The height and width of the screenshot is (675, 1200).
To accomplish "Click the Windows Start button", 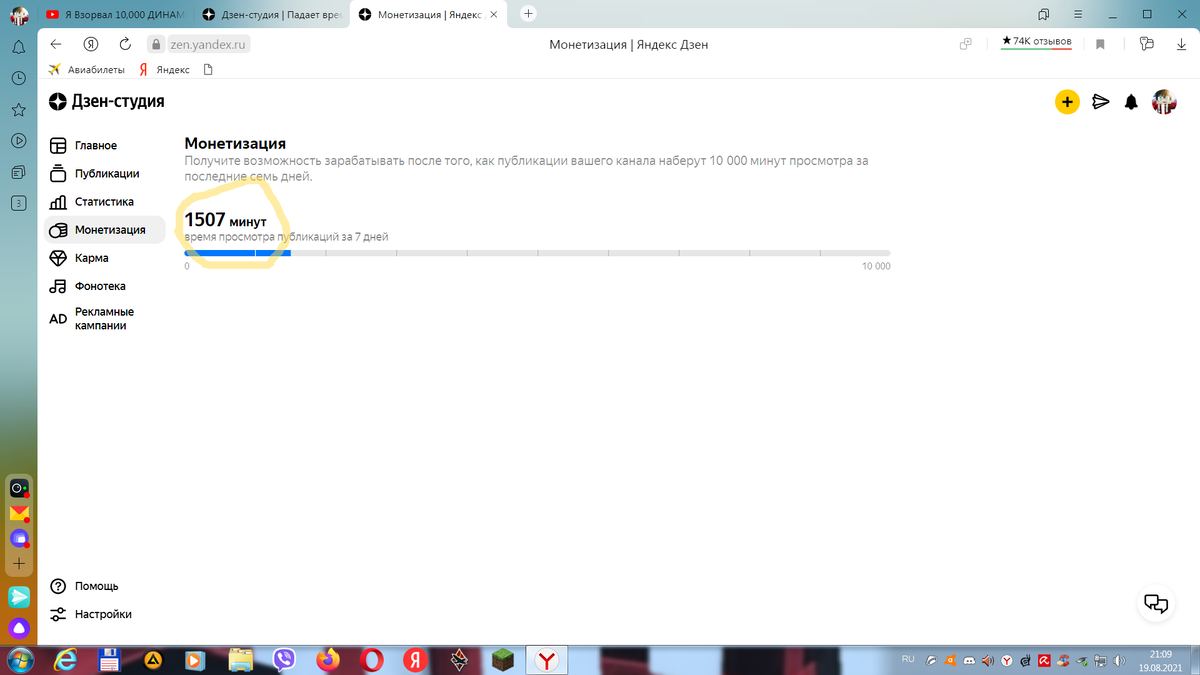I will coord(22,660).
